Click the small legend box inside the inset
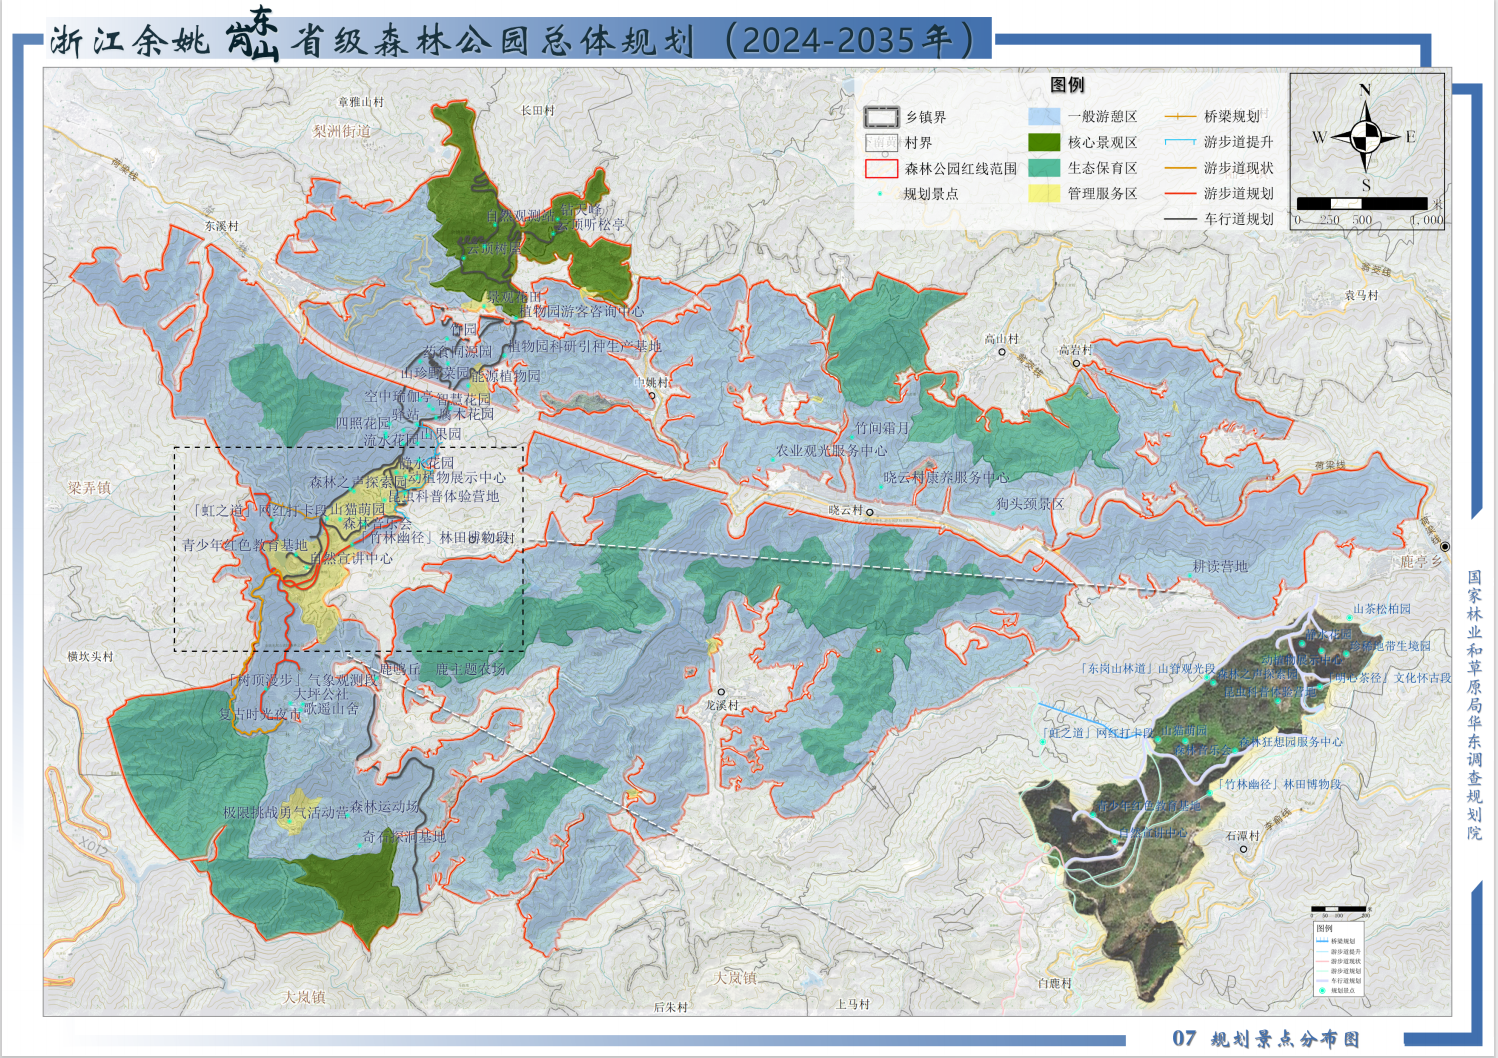 pyautogui.click(x=1340, y=958)
